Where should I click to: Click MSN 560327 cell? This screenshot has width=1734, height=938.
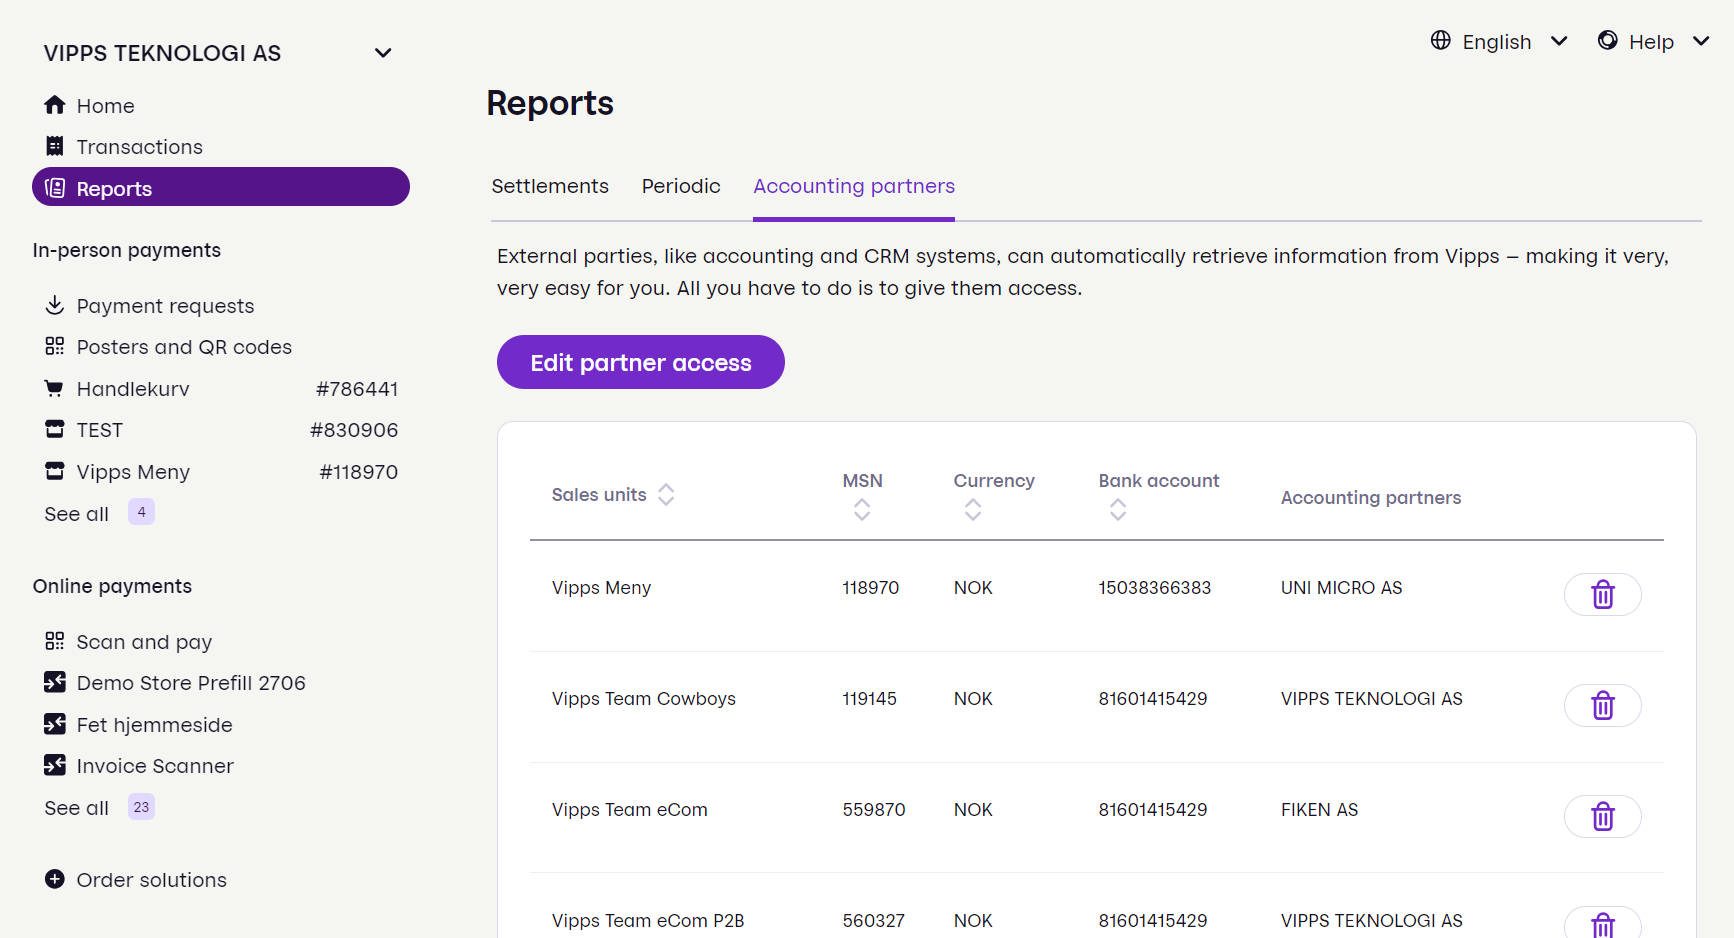[x=874, y=921]
